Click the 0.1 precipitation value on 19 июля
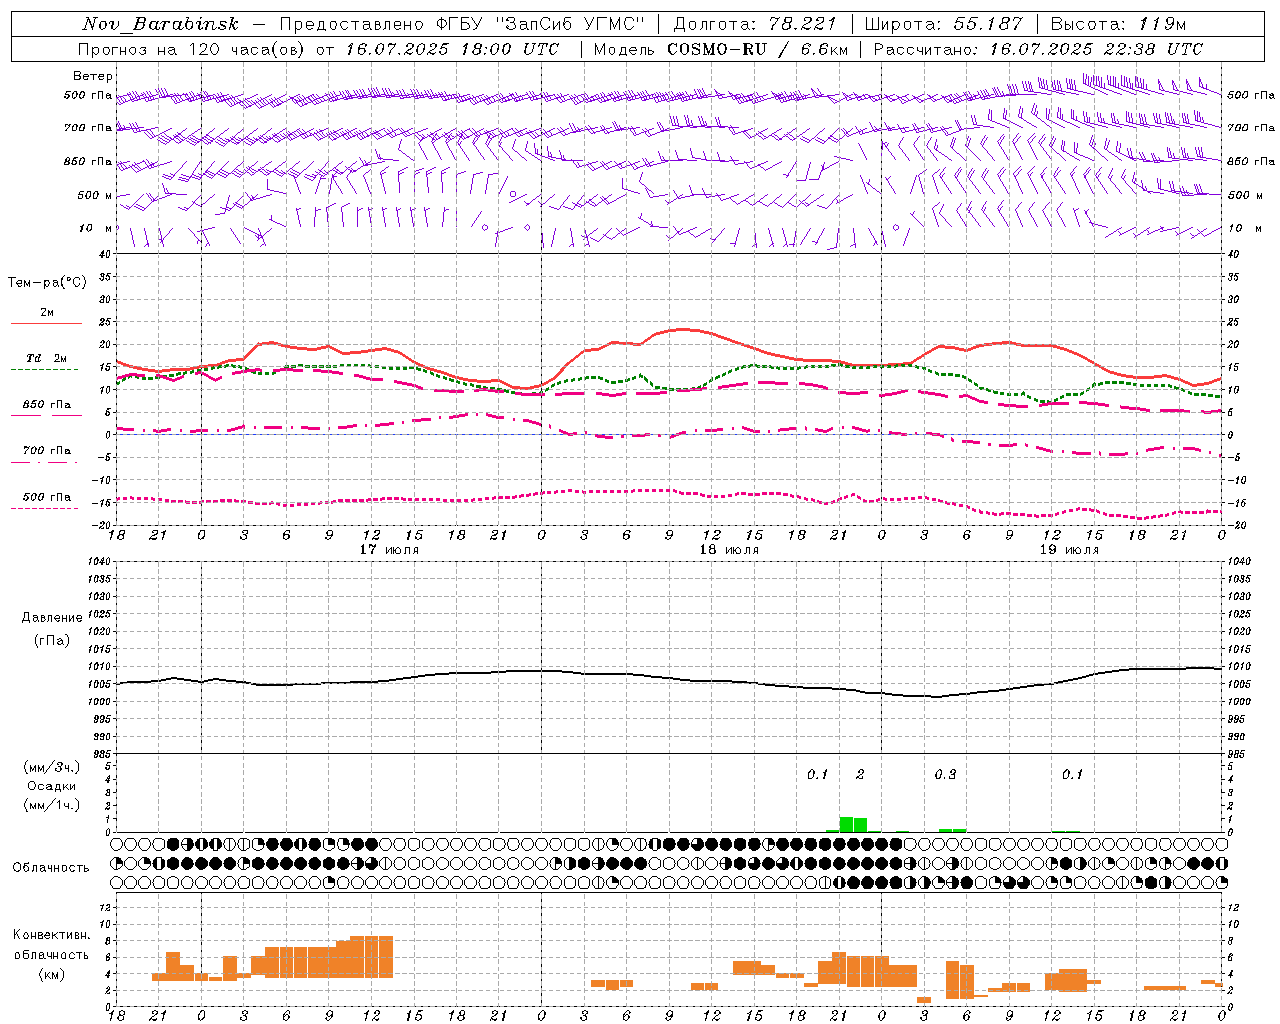 point(1072,774)
